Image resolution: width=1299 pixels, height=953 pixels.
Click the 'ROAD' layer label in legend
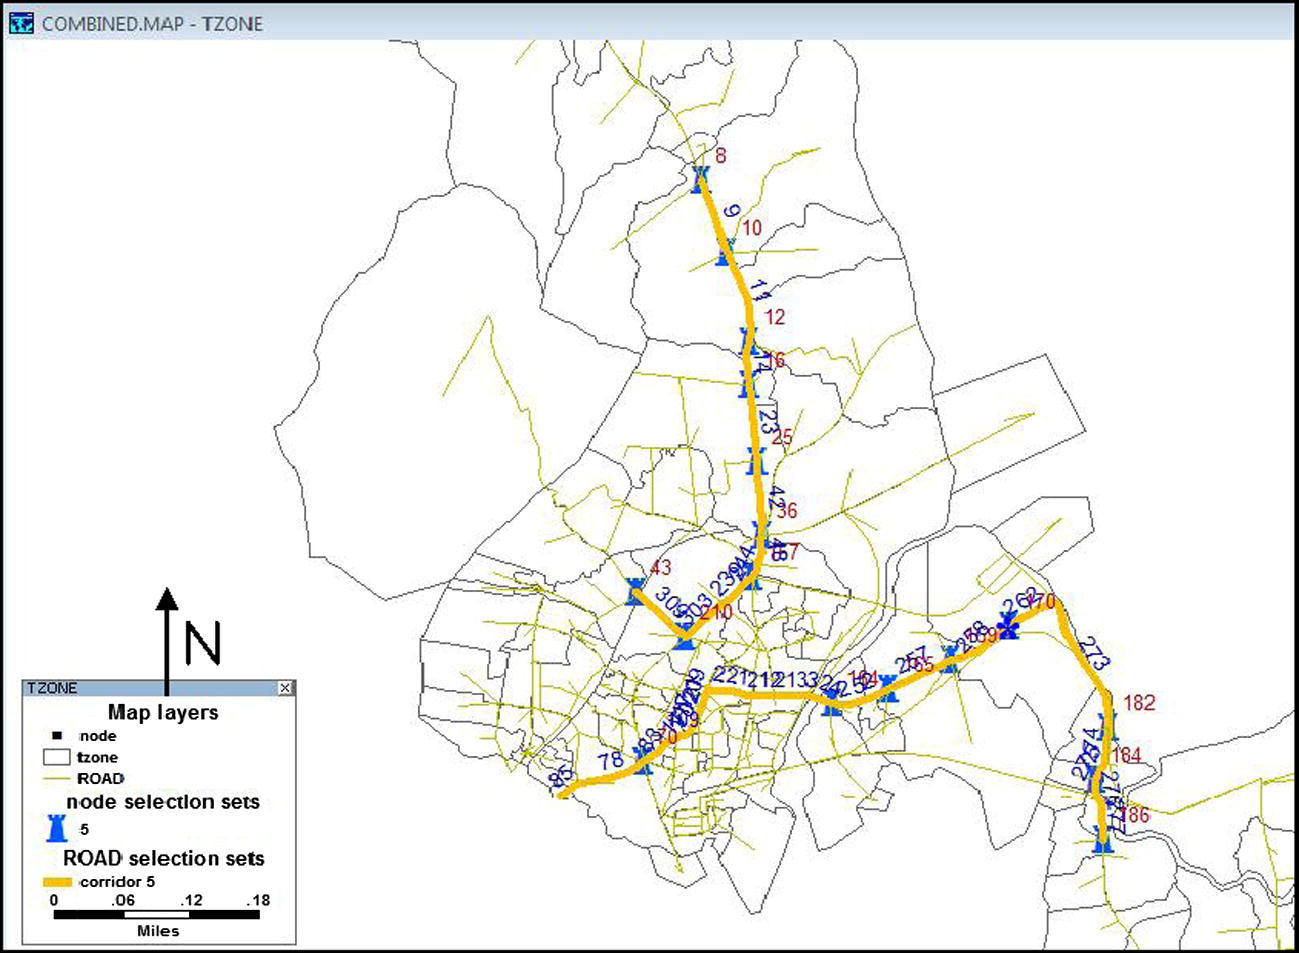point(100,778)
